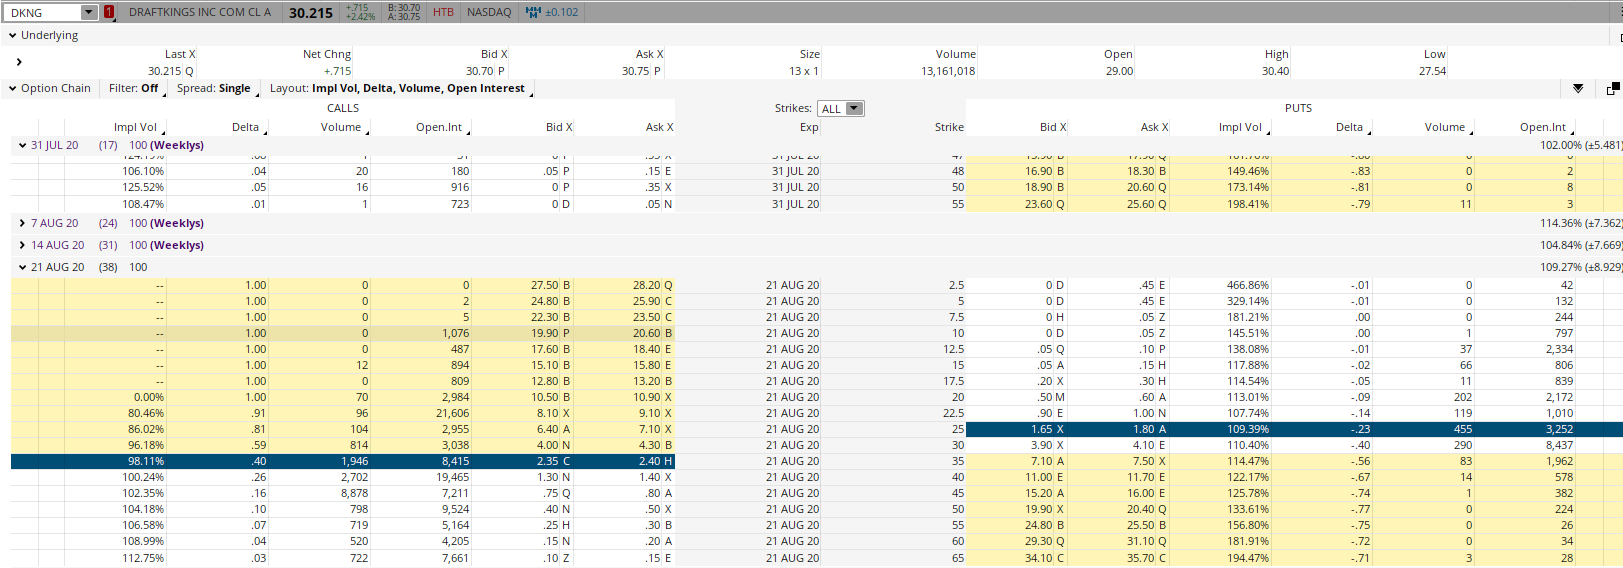The width and height of the screenshot is (1623, 568).
Task: Expand the underlying quote row chevron
Action: click(19, 62)
